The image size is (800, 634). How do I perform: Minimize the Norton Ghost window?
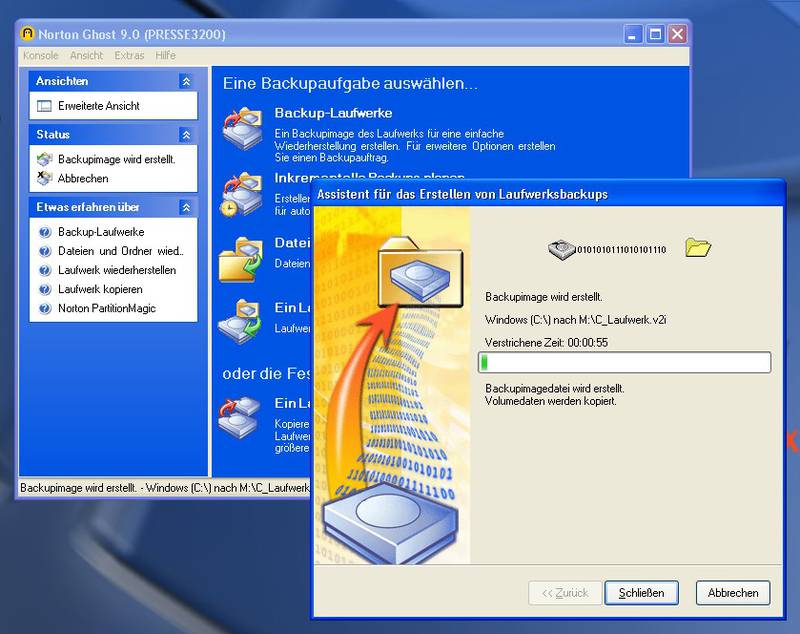633,35
